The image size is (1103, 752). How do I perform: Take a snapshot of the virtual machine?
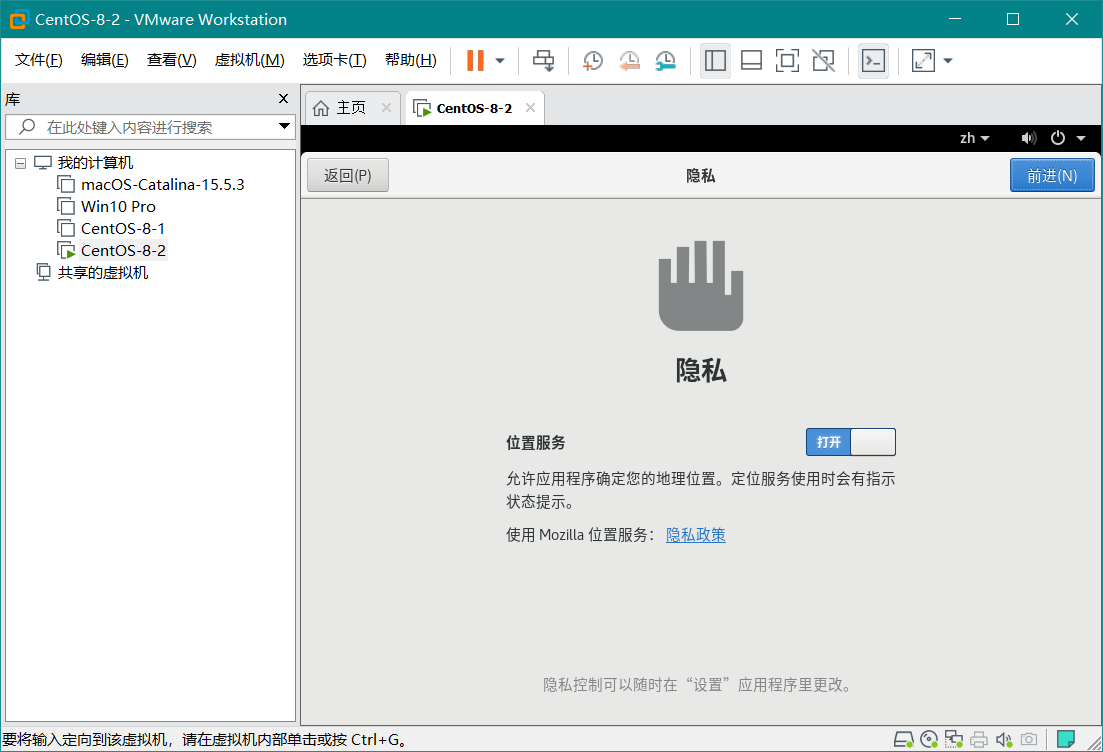(593, 61)
